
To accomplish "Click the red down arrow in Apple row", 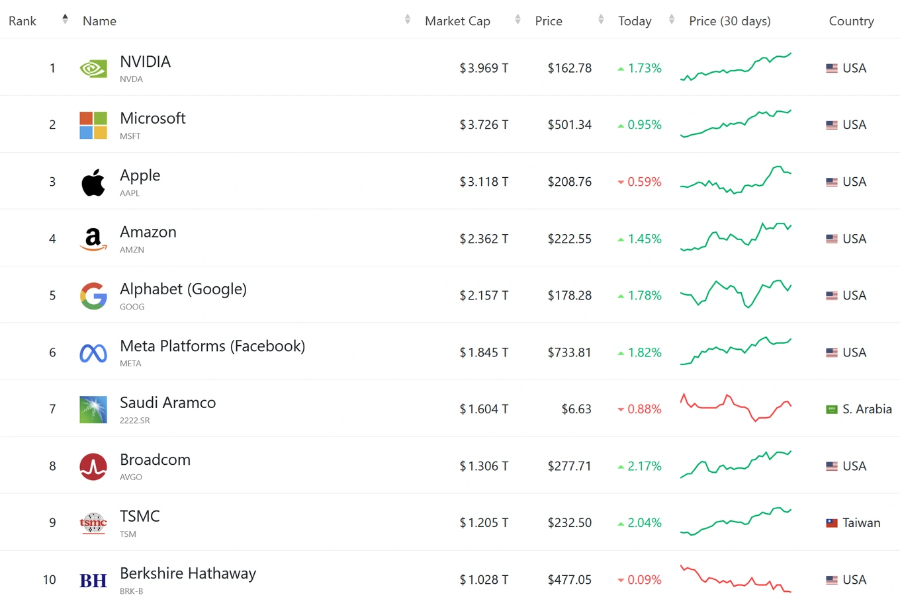I will [620, 183].
